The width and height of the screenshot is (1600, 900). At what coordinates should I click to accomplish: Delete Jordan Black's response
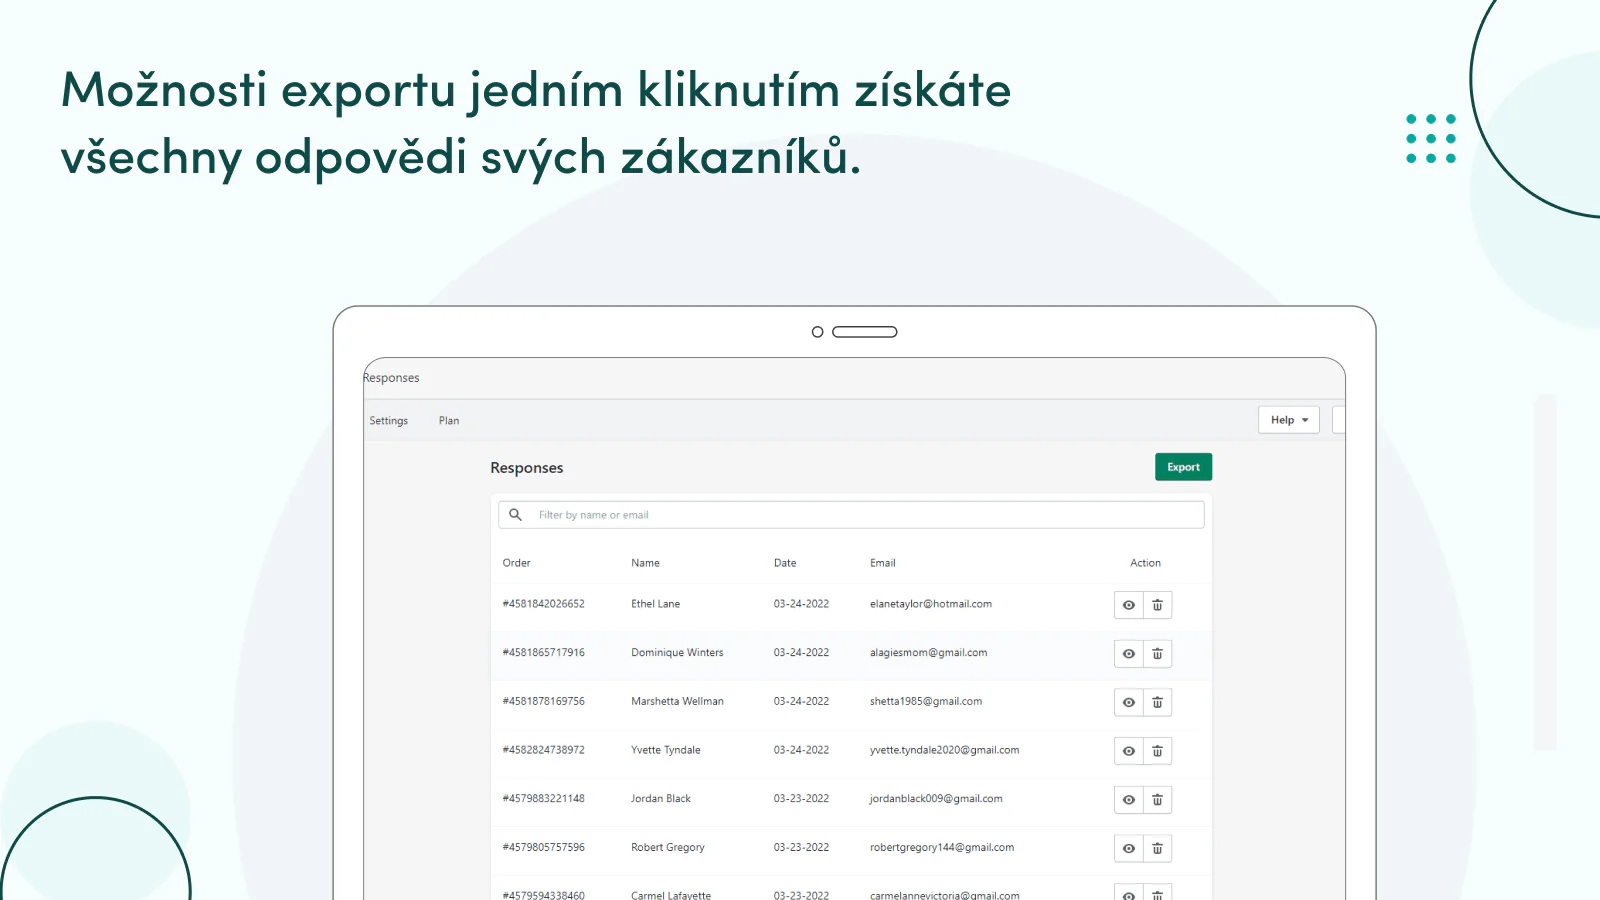1158,800
